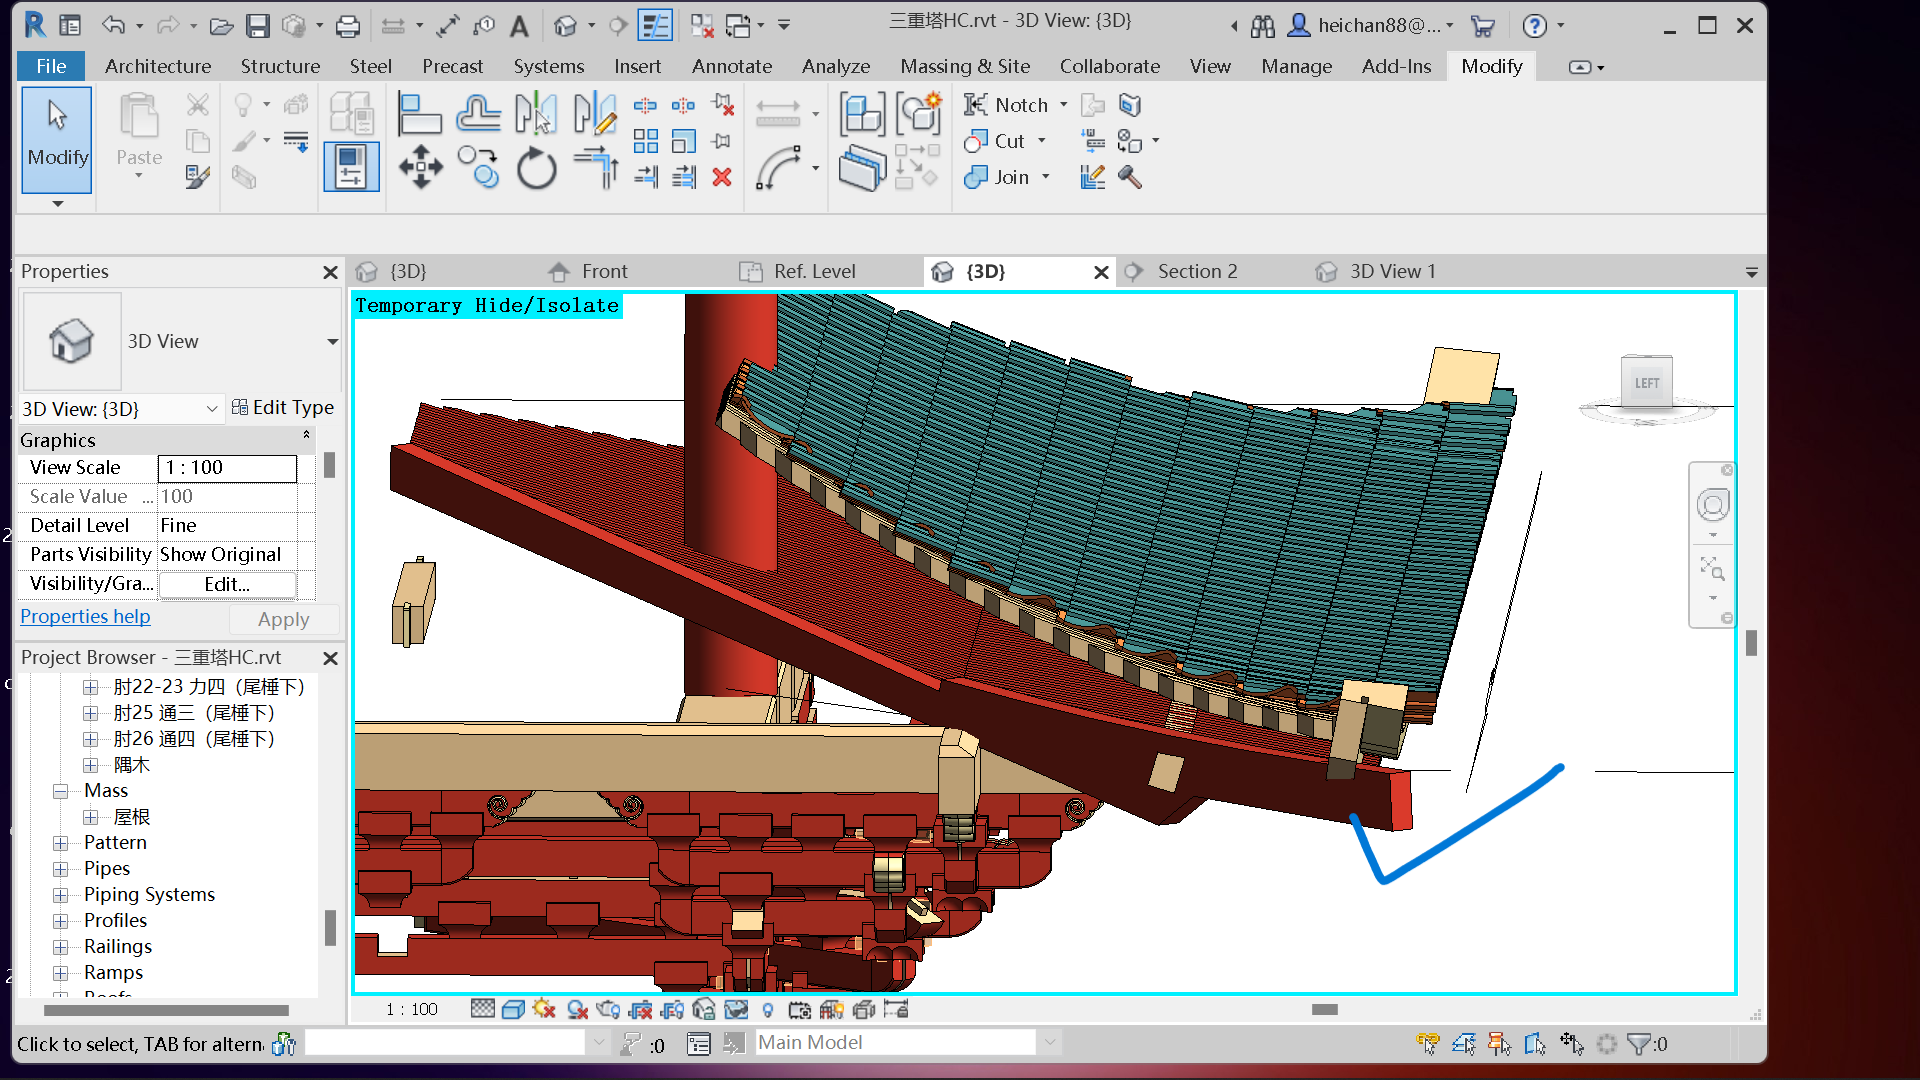The width and height of the screenshot is (1920, 1080).
Task: Toggle shadows in the view control bar
Action: pos(578,1010)
